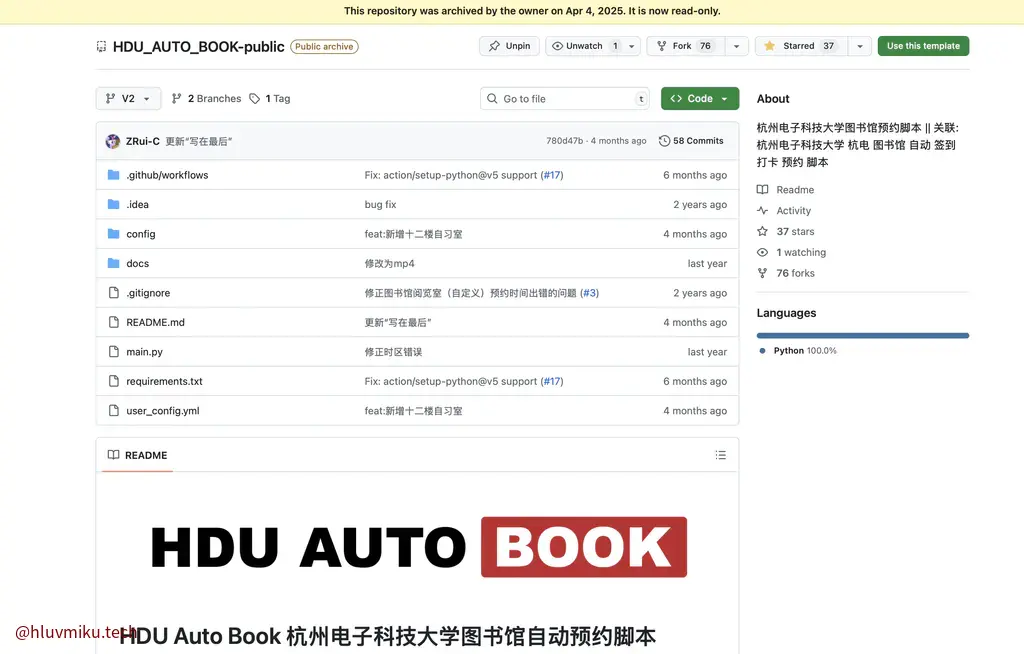Click the repository template icon beside HDU_AUTO_BOOK-public
1024x654 pixels.
pos(101,46)
